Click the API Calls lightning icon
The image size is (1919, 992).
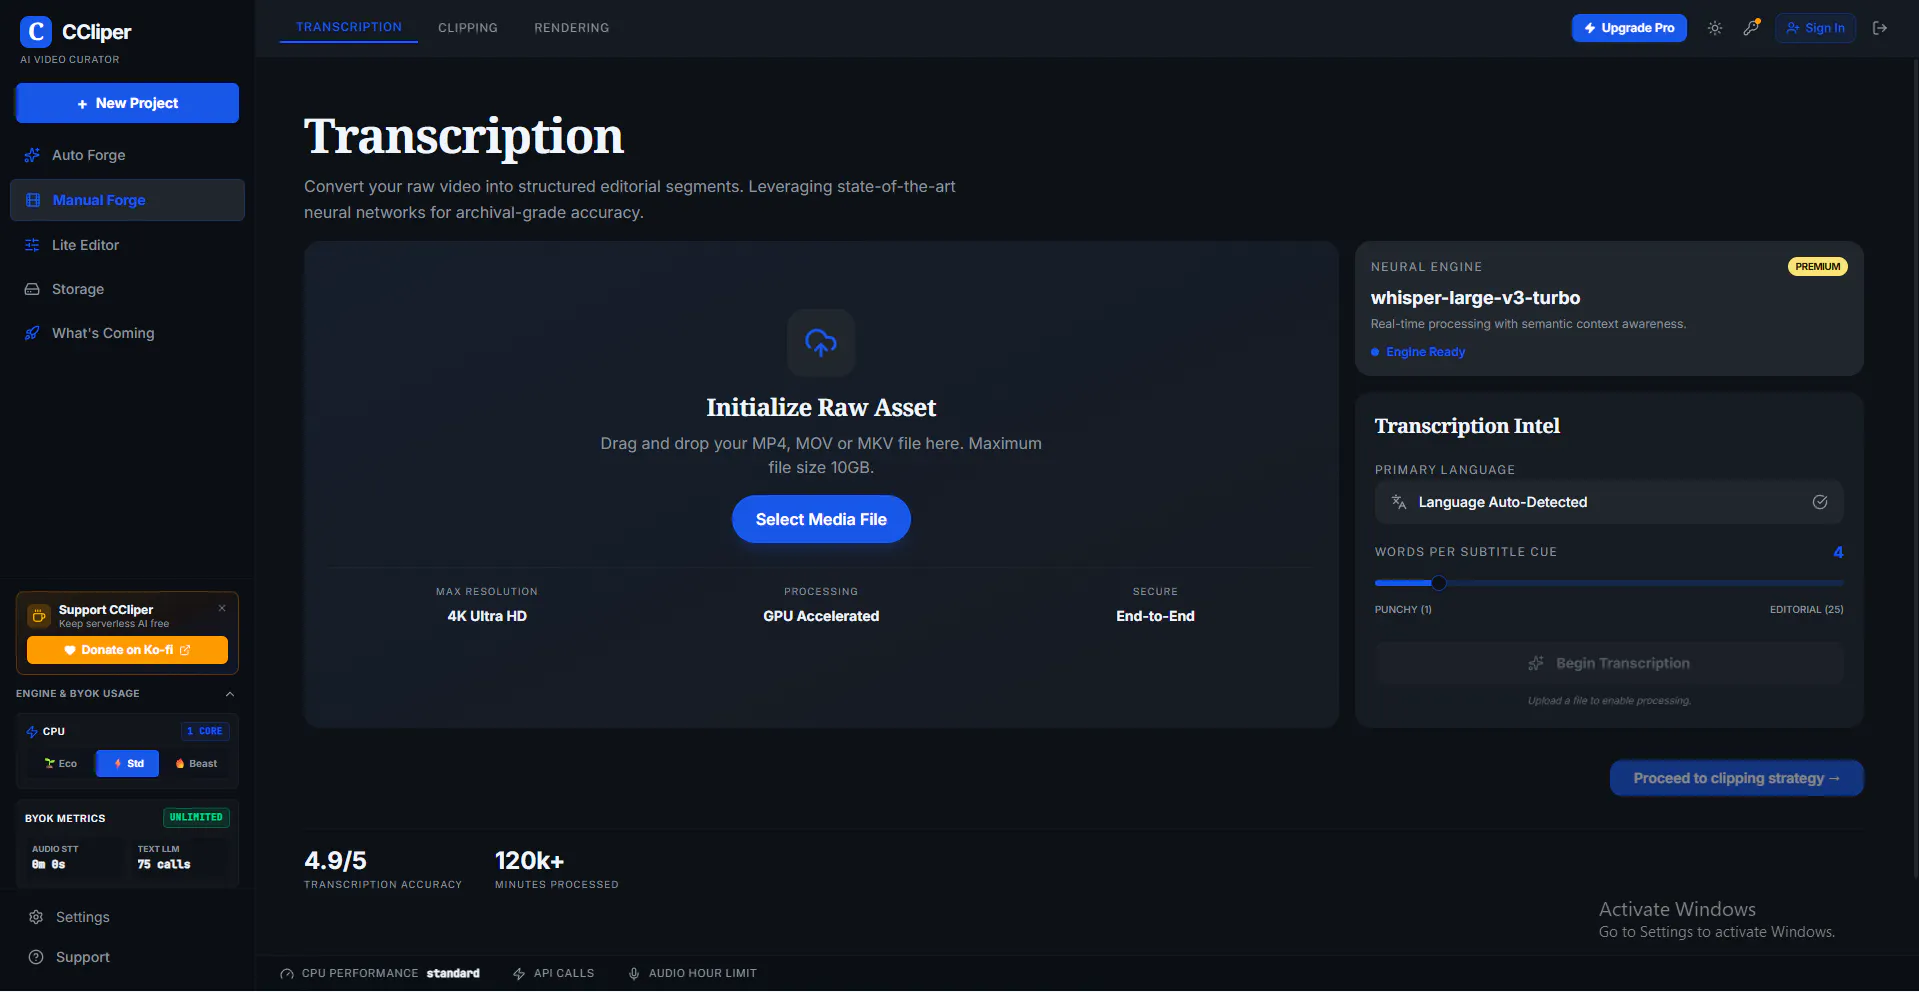[x=519, y=974]
